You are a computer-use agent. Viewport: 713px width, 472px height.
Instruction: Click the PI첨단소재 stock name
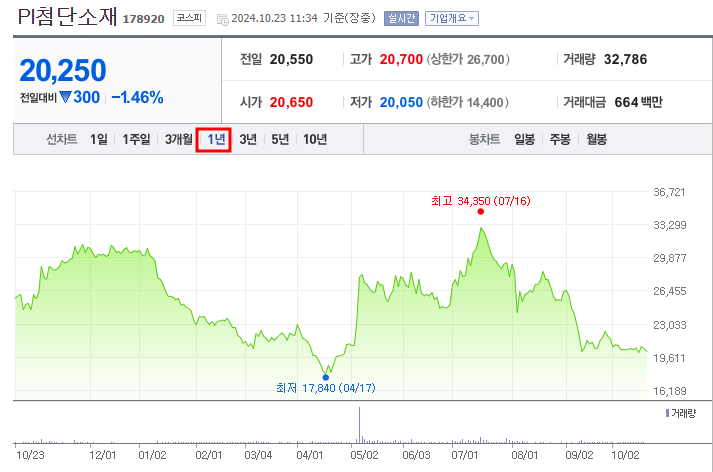(67, 17)
